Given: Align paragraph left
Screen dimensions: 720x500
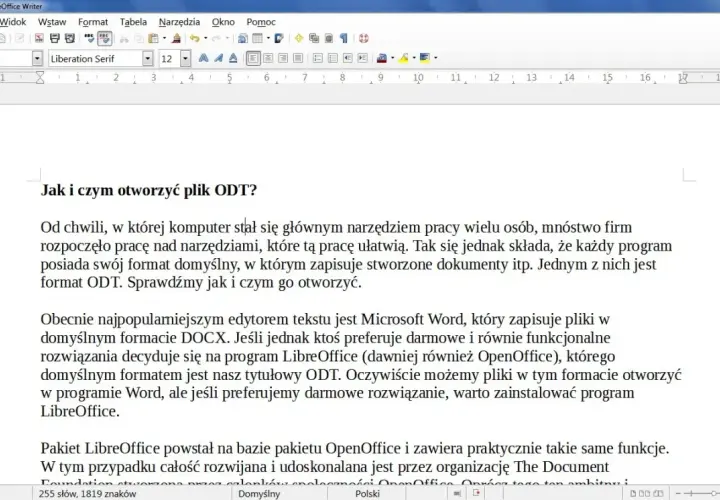Looking at the screenshot, I should point(253,58).
